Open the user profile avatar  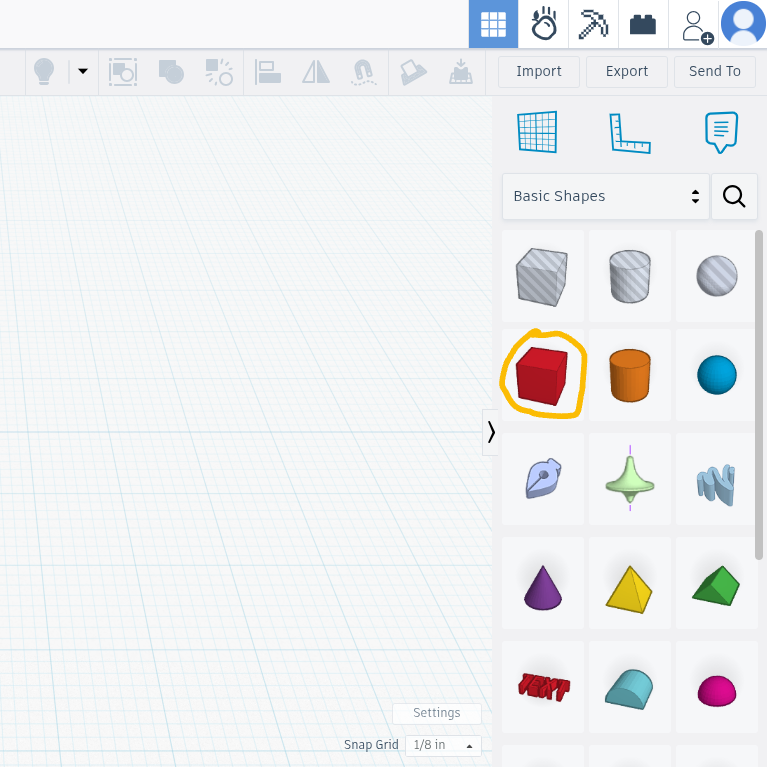[743, 23]
